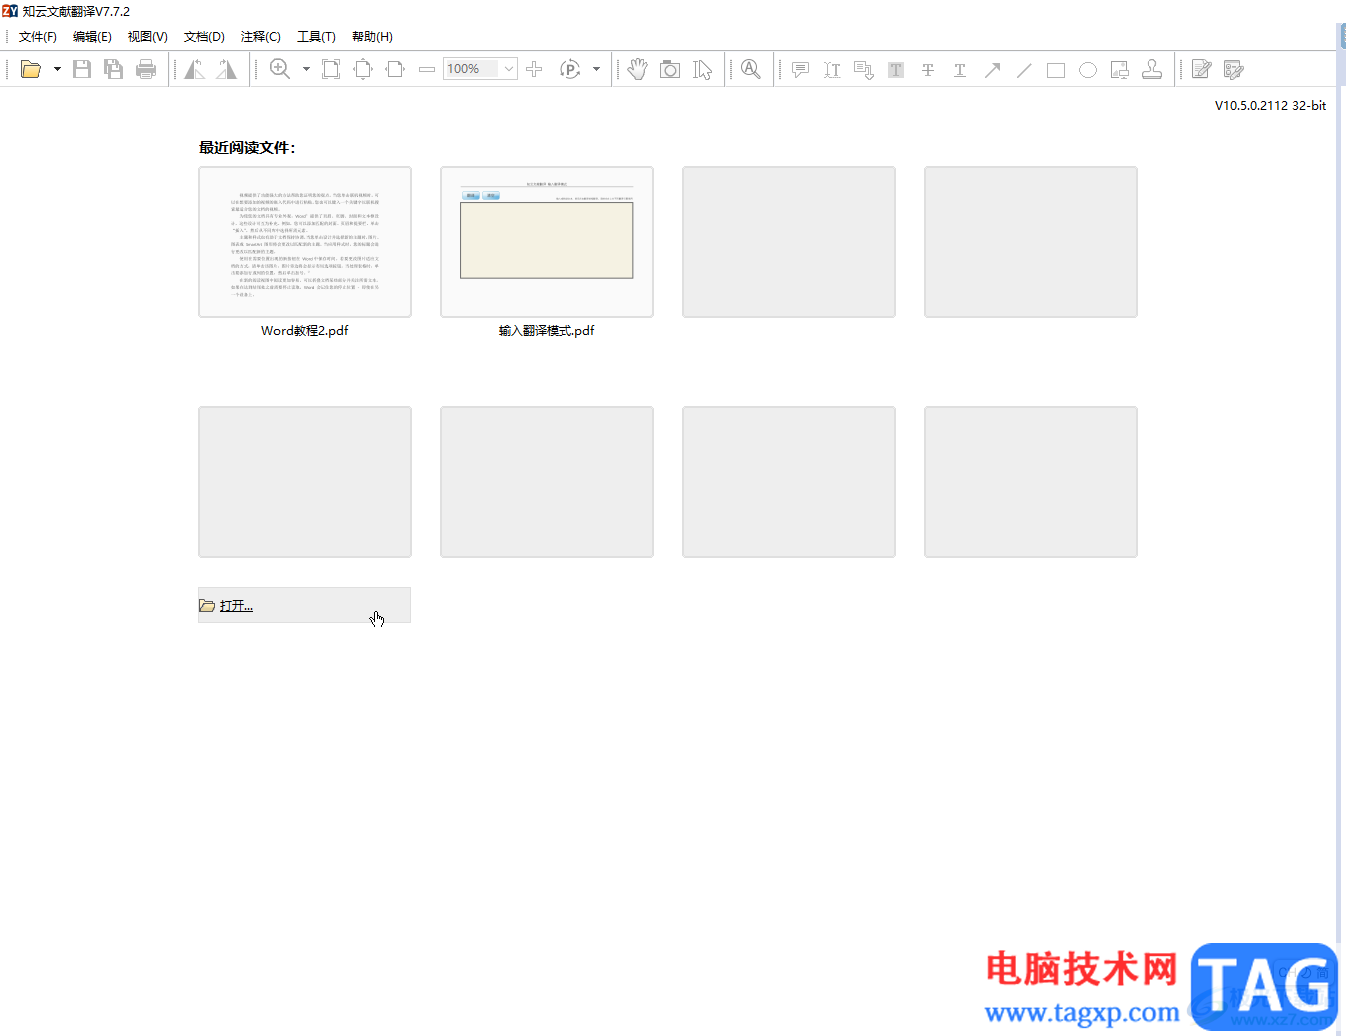Click the V10.5.0.2112 32-bit version text
1346x1036 pixels.
click(x=1270, y=105)
